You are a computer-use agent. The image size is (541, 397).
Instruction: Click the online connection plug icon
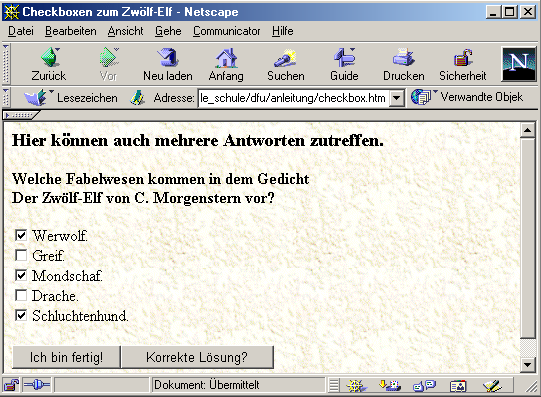pos(37,385)
